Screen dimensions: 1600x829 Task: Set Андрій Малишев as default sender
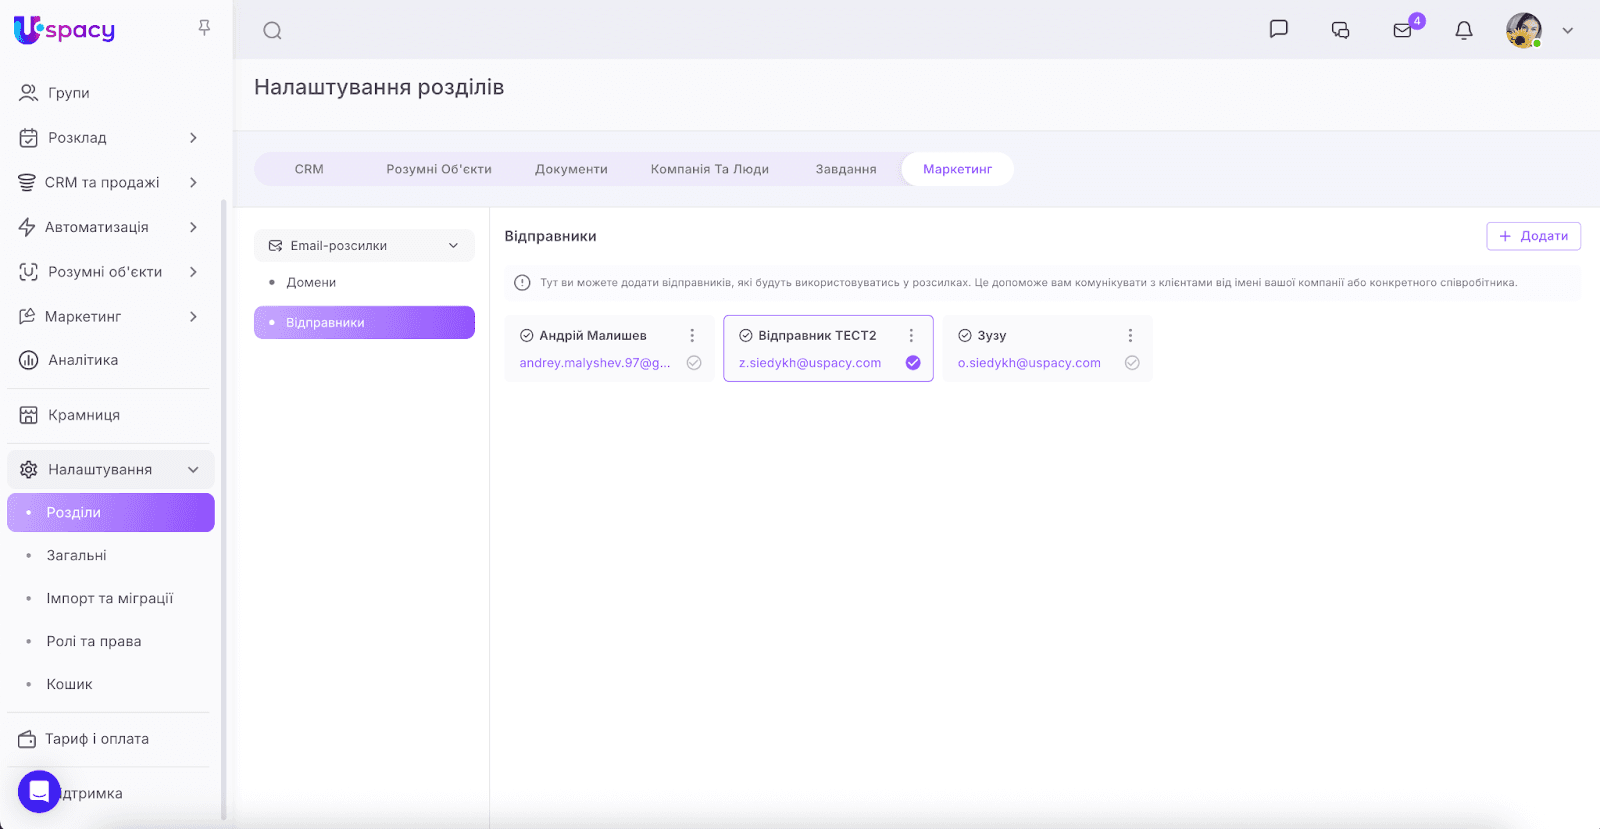[694, 363]
